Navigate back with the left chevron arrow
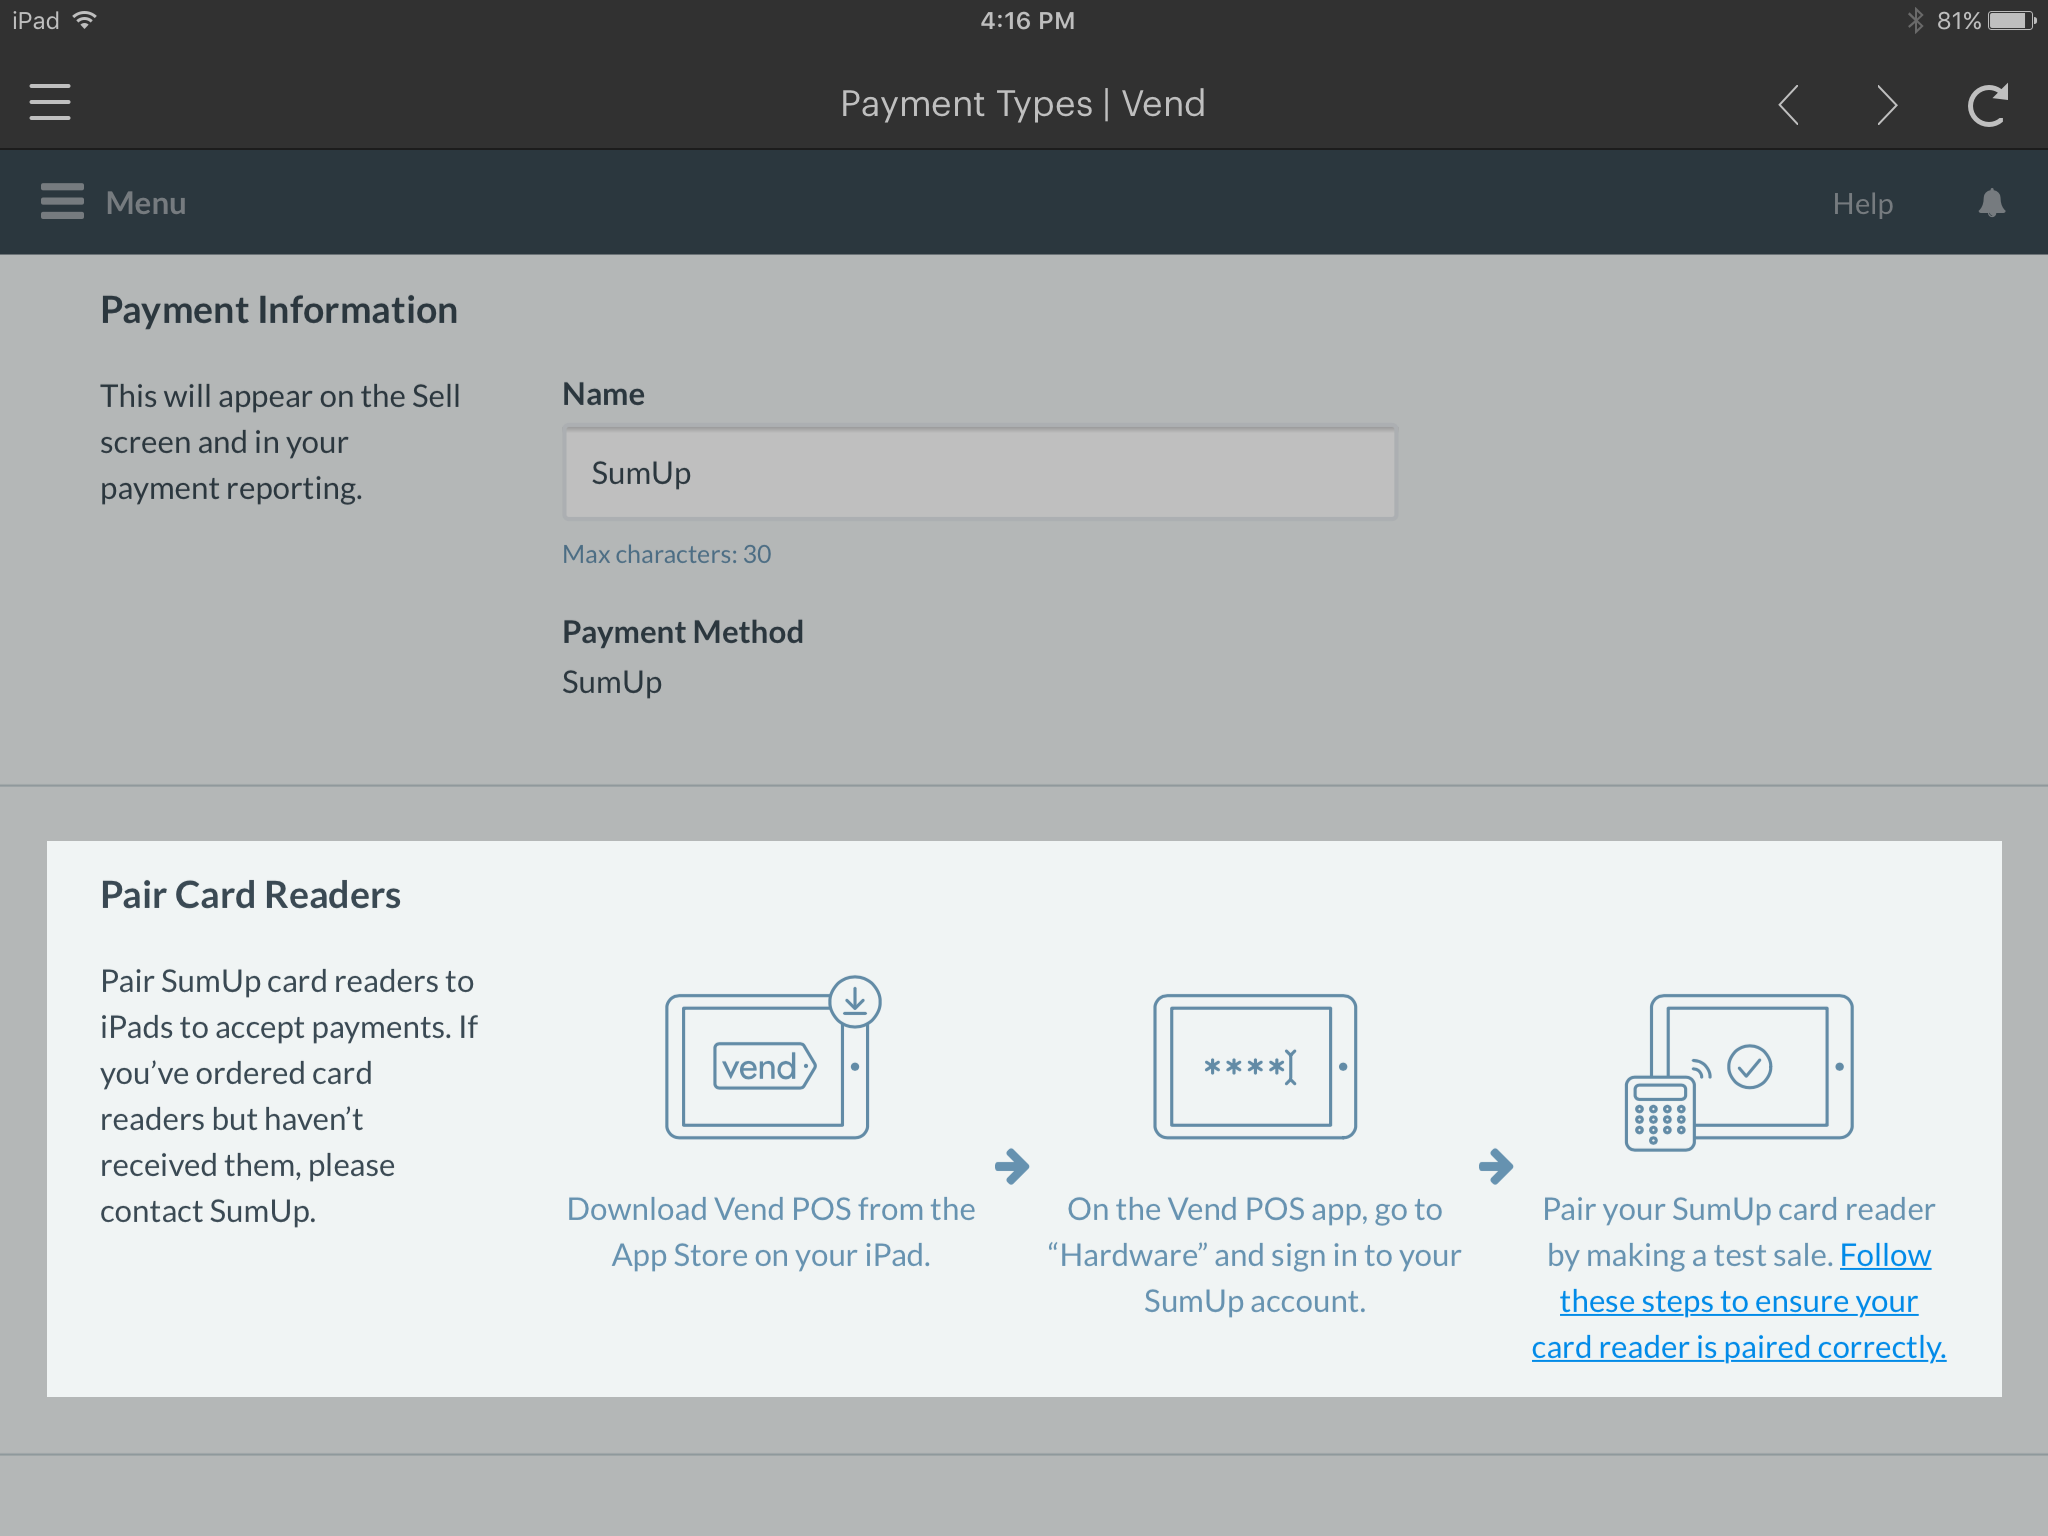 coord(1789,103)
